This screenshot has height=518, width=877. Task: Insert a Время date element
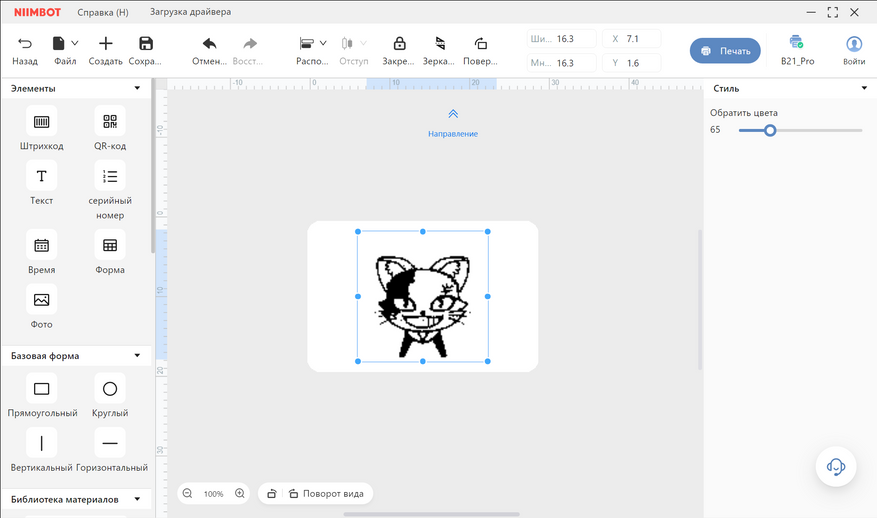(41, 245)
